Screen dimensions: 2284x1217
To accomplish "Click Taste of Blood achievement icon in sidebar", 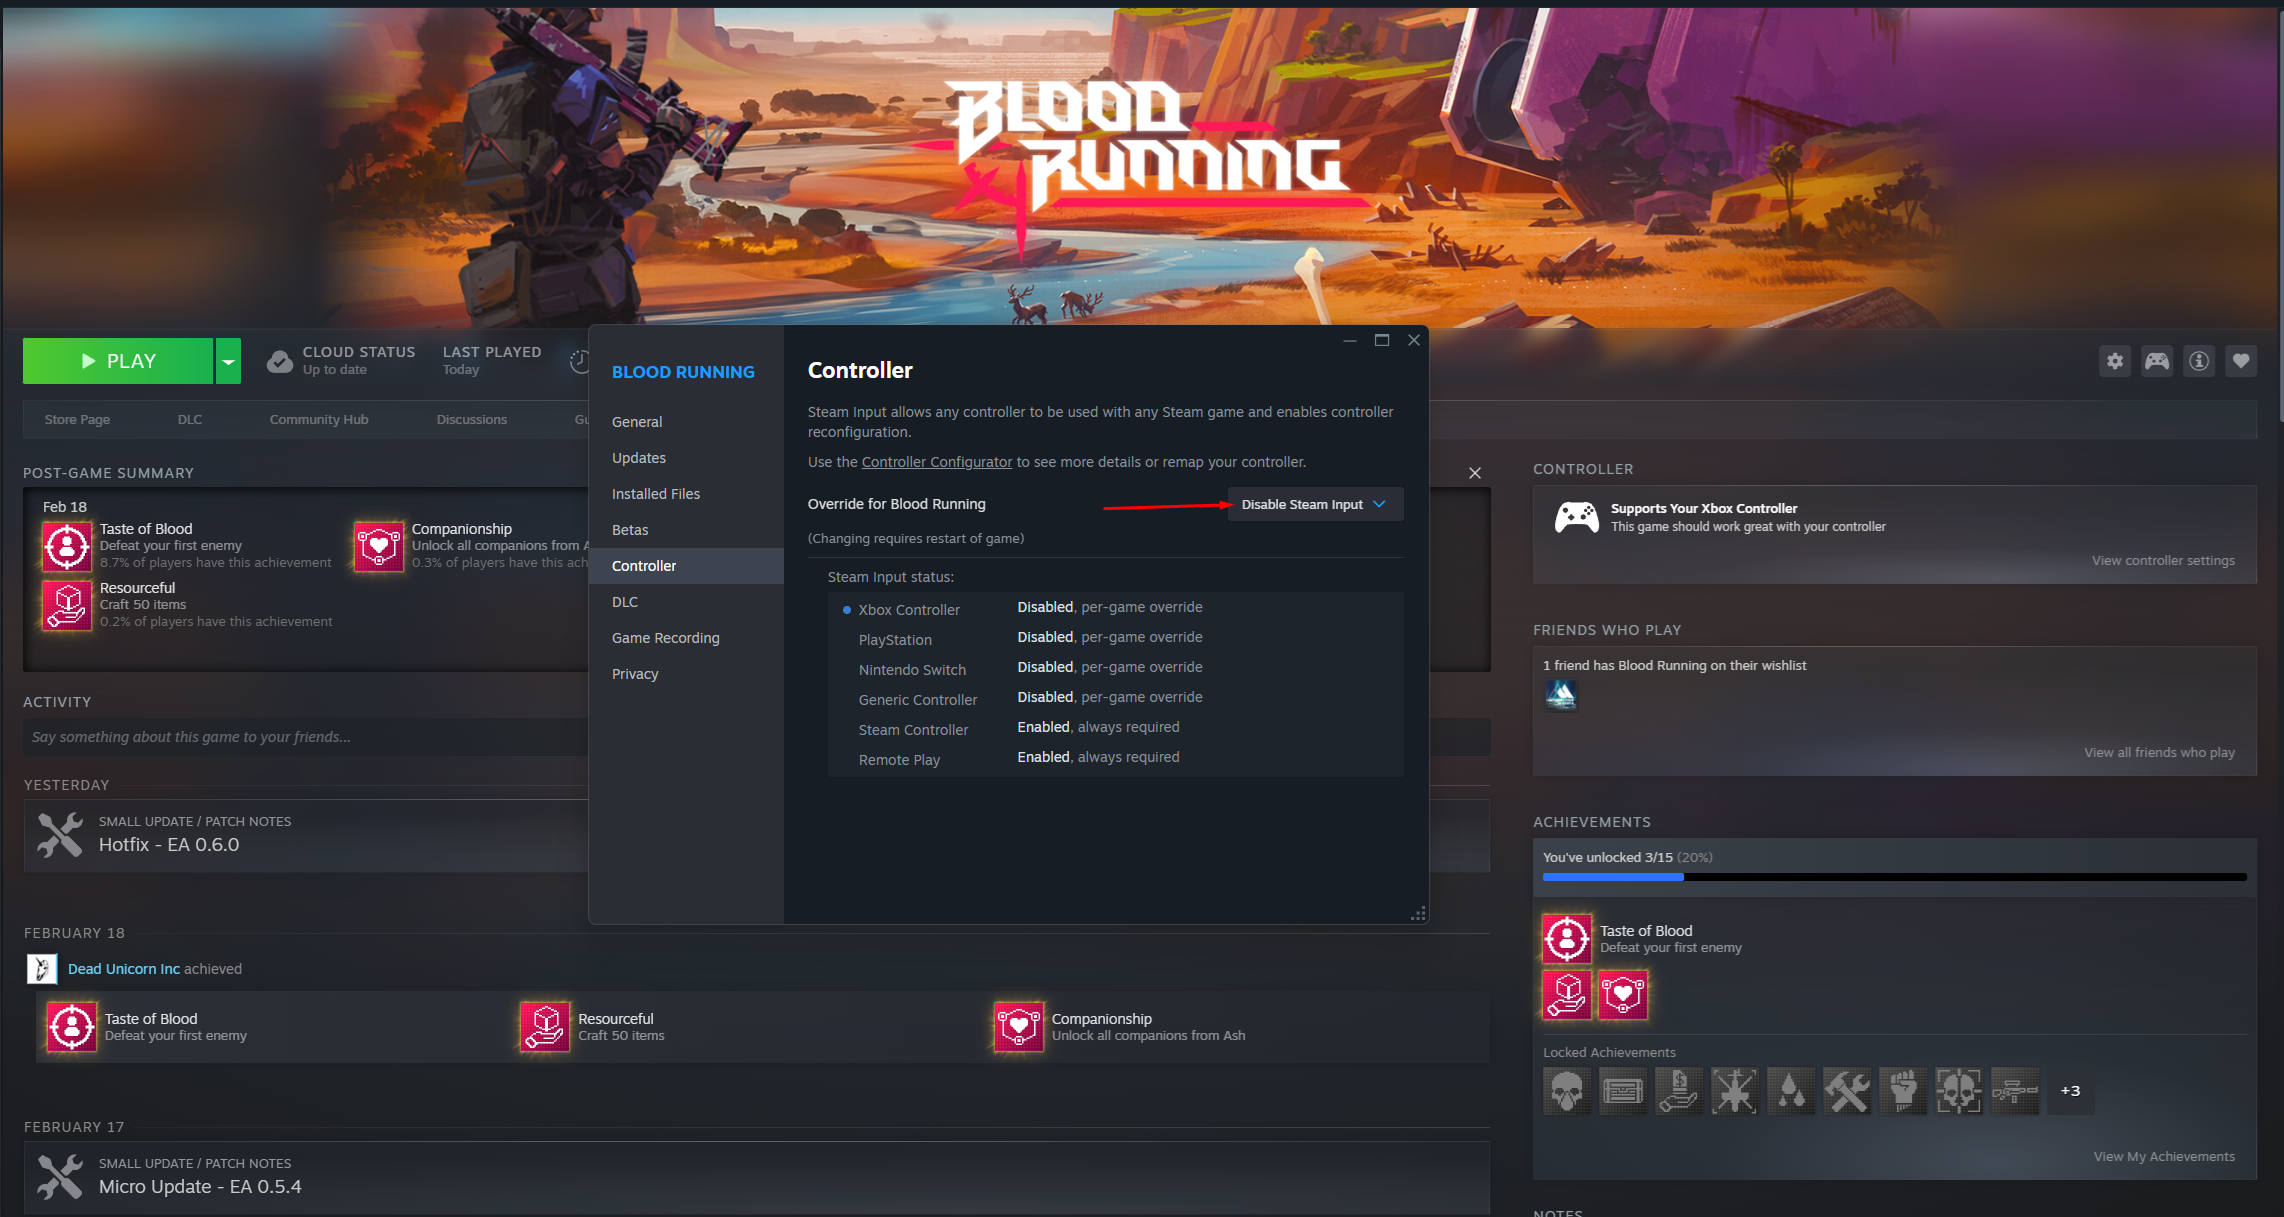I will coord(1567,938).
